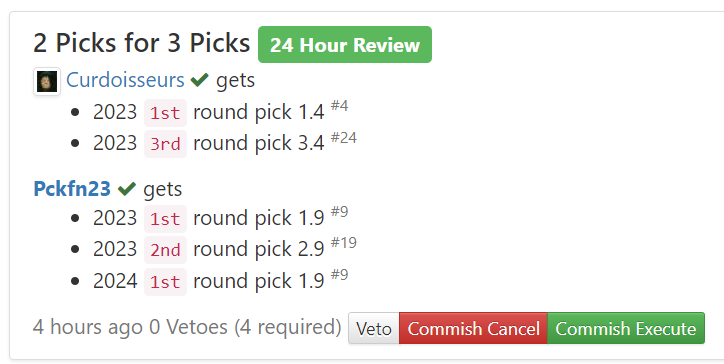Open the Pckfn23 team link

pos(72,188)
